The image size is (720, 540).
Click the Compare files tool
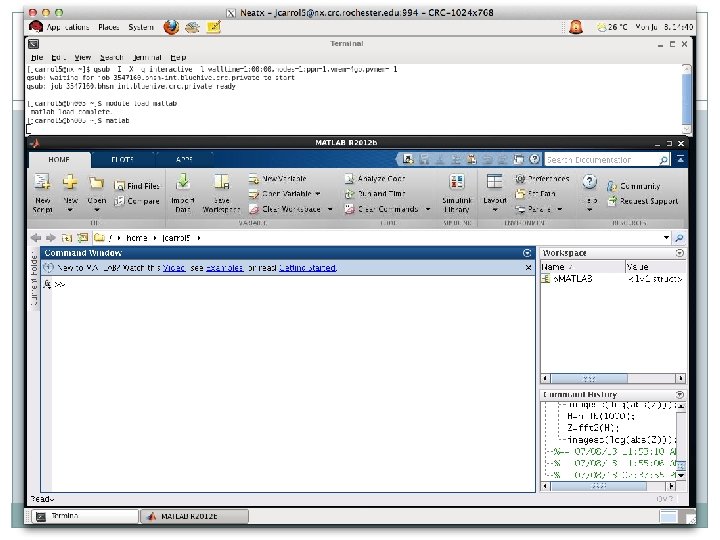click(137, 201)
